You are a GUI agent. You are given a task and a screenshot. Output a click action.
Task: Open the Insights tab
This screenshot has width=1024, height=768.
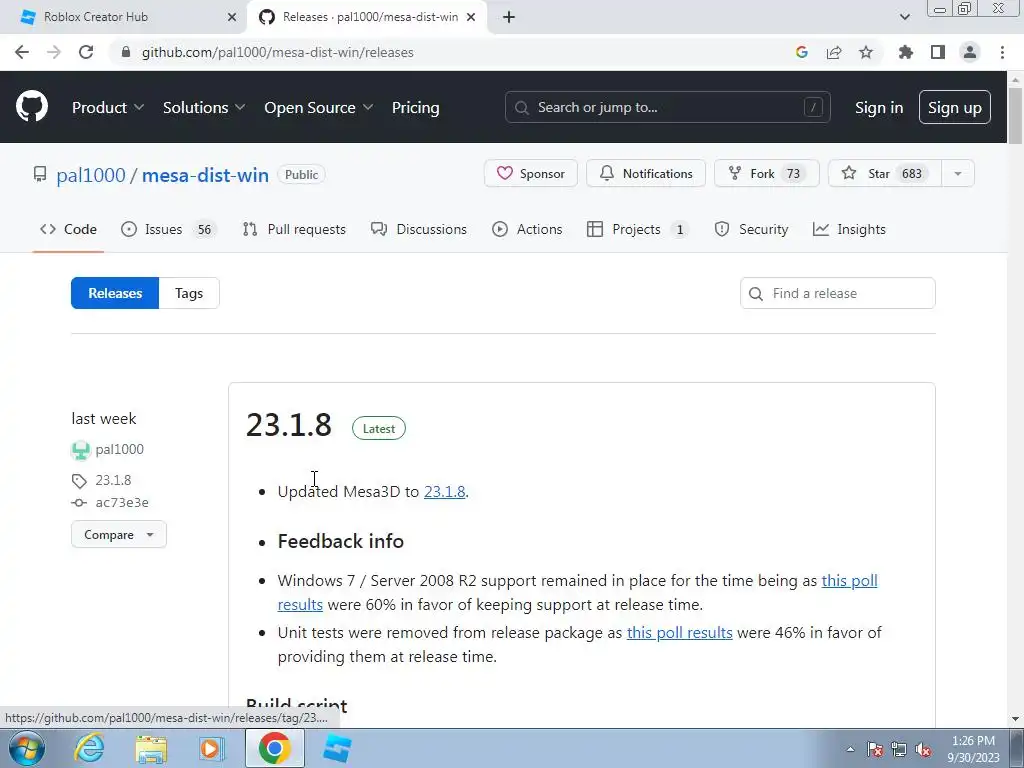849,229
